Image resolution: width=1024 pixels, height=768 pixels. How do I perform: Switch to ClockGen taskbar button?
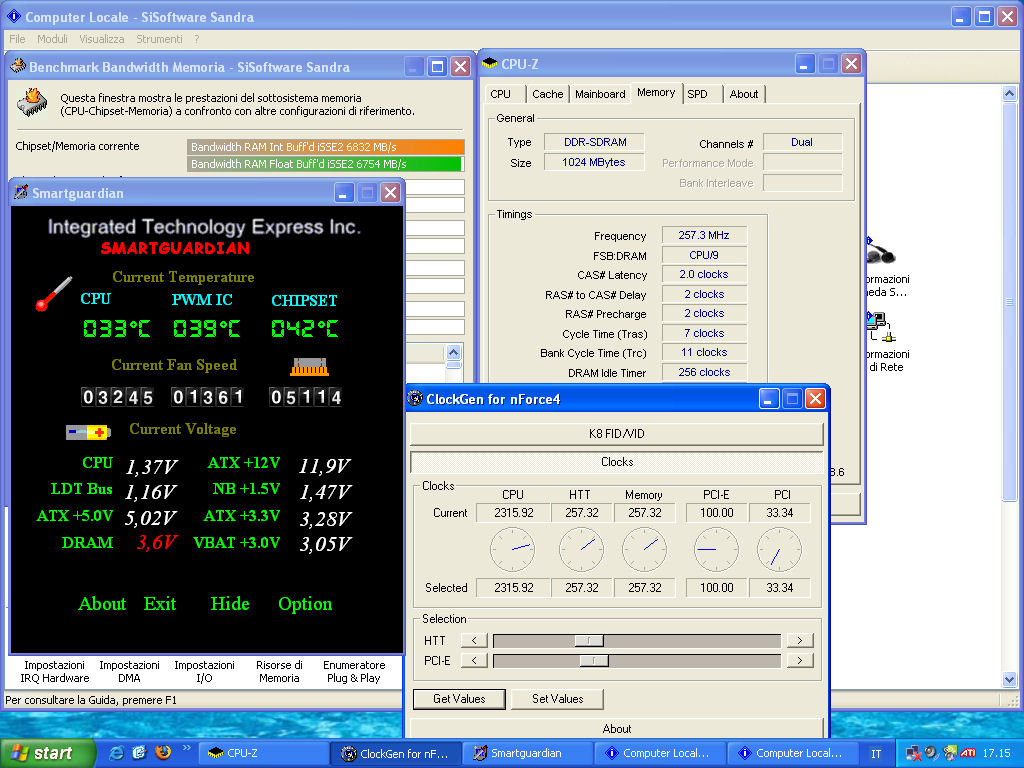coord(396,754)
